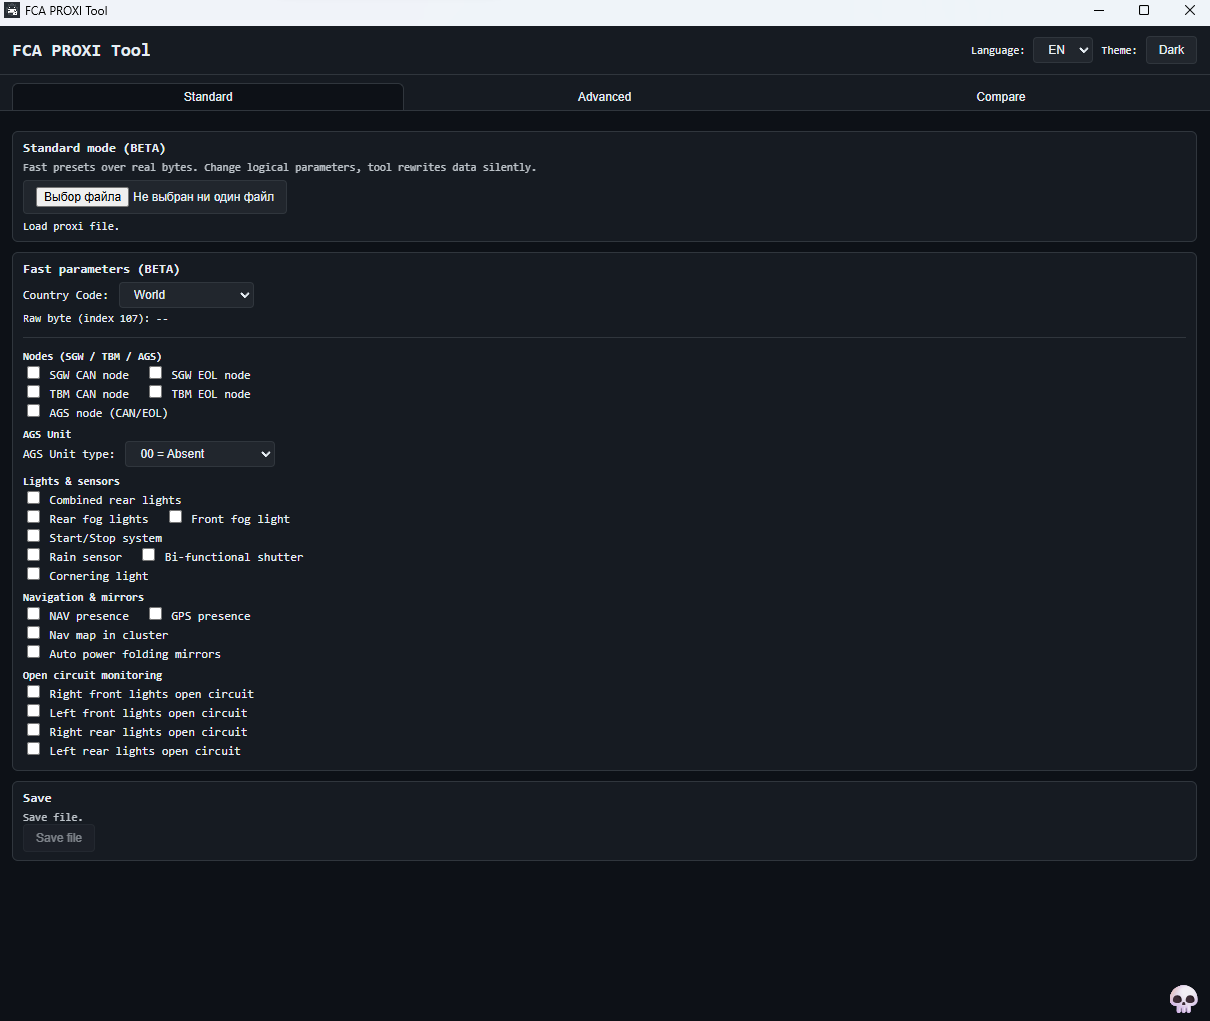Expand the AGS Unit type dropdown
This screenshot has height=1021, width=1210.
[200, 454]
